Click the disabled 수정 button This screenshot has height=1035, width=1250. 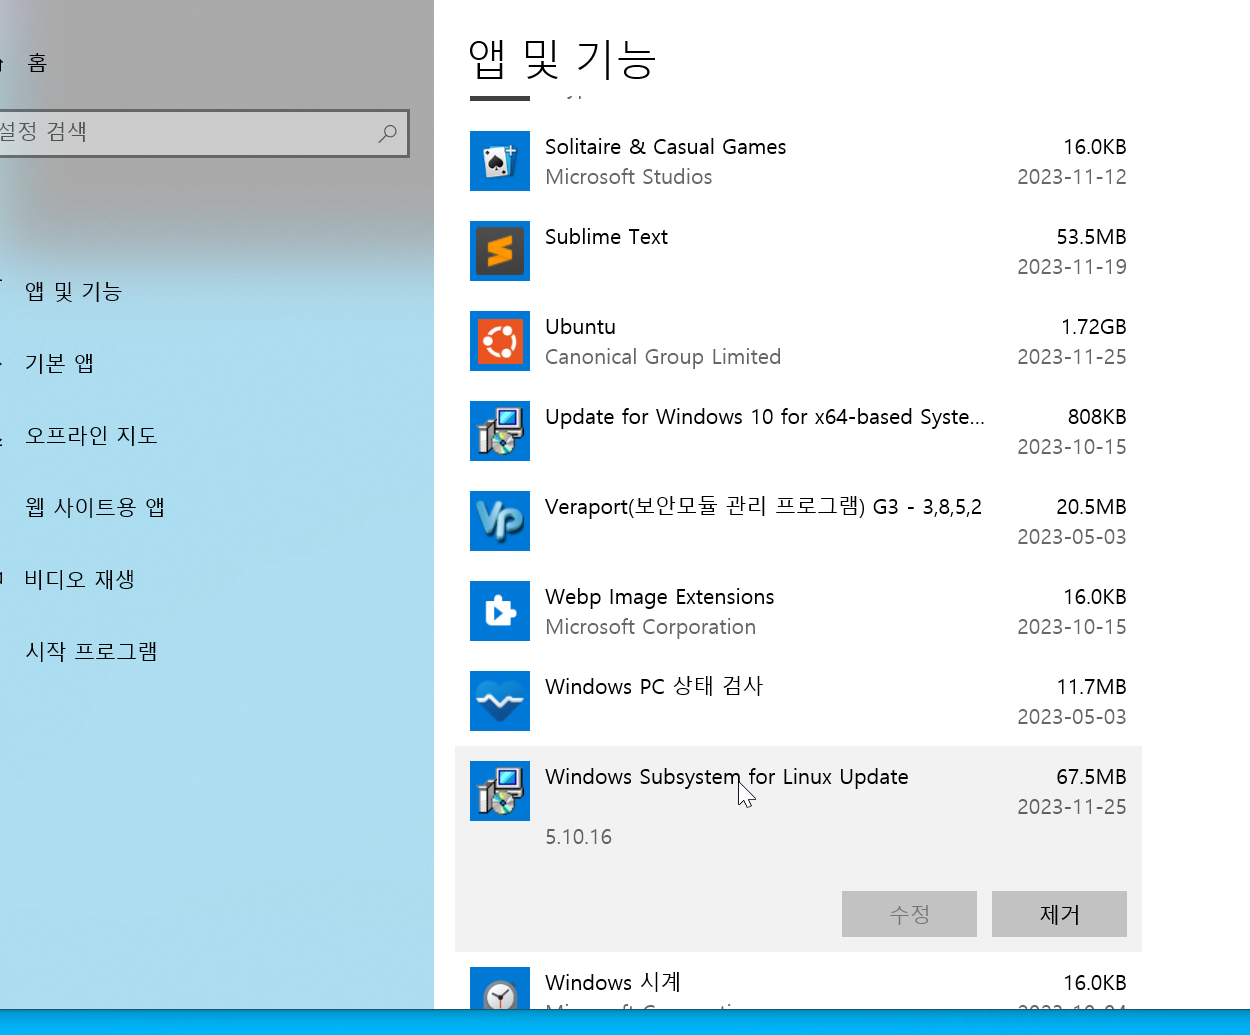coord(909,914)
